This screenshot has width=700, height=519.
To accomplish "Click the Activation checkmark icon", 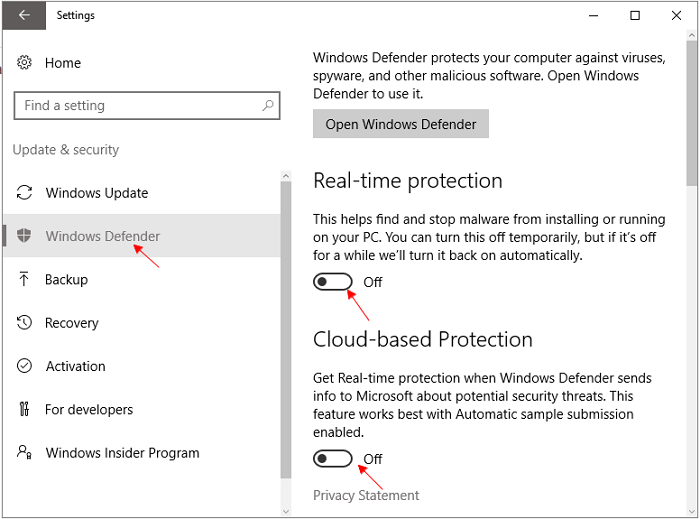I will click(x=25, y=366).
